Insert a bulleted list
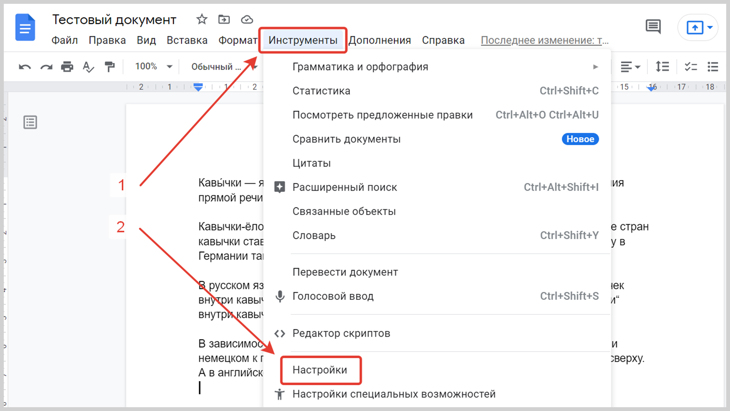730x411 pixels. coord(713,67)
